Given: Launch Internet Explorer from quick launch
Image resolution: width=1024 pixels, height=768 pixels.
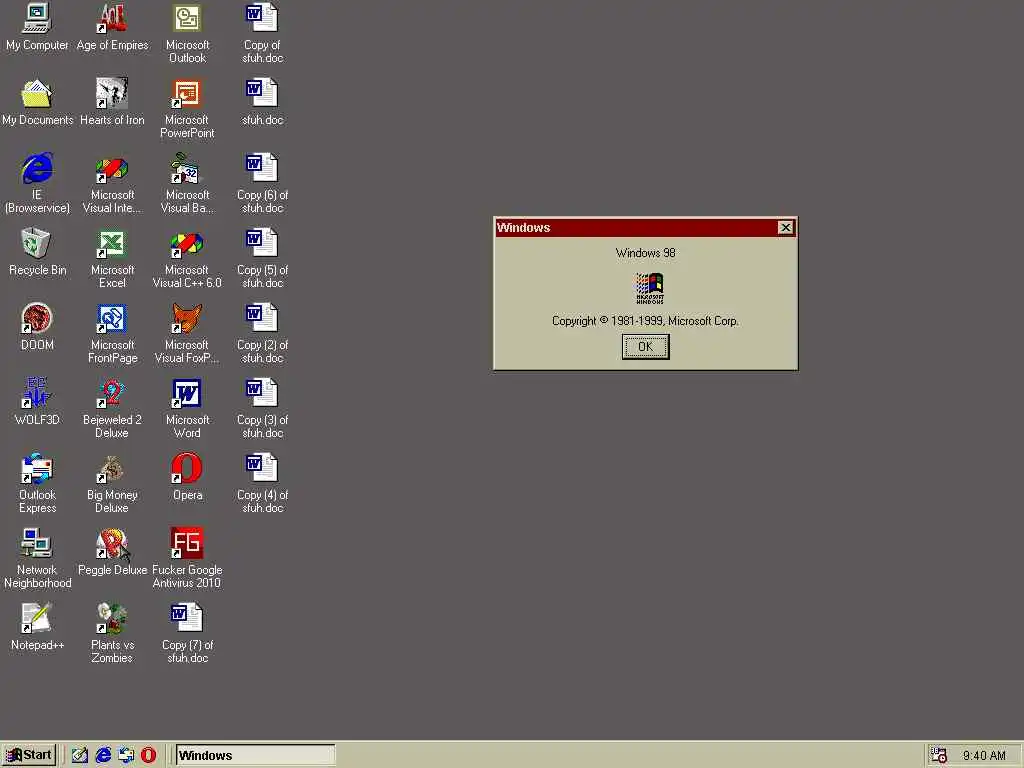Looking at the screenshot, I should tap(103, 755).
